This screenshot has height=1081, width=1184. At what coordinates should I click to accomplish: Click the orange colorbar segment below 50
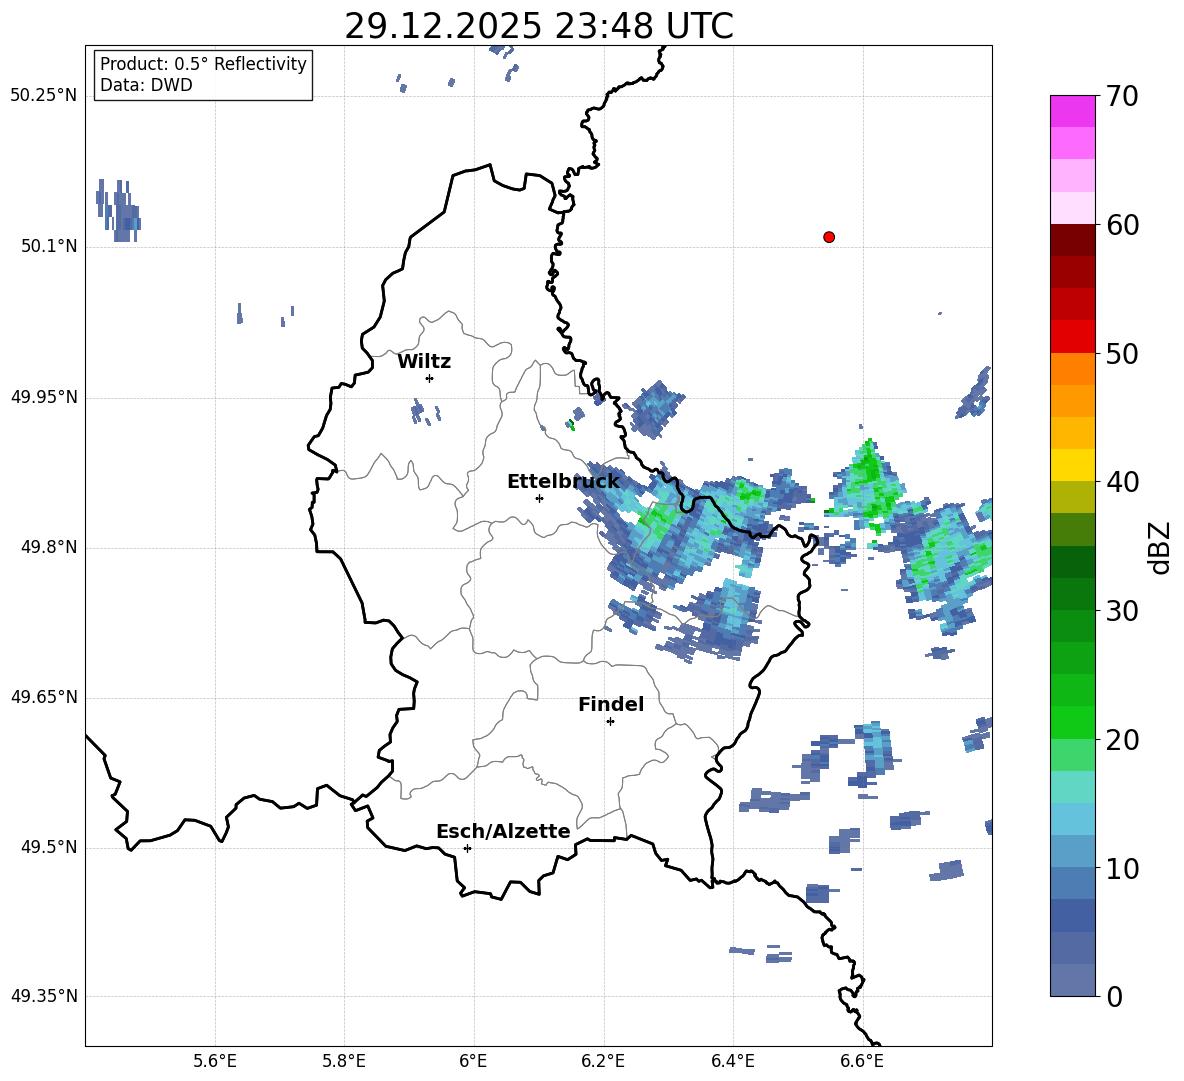1072,368
